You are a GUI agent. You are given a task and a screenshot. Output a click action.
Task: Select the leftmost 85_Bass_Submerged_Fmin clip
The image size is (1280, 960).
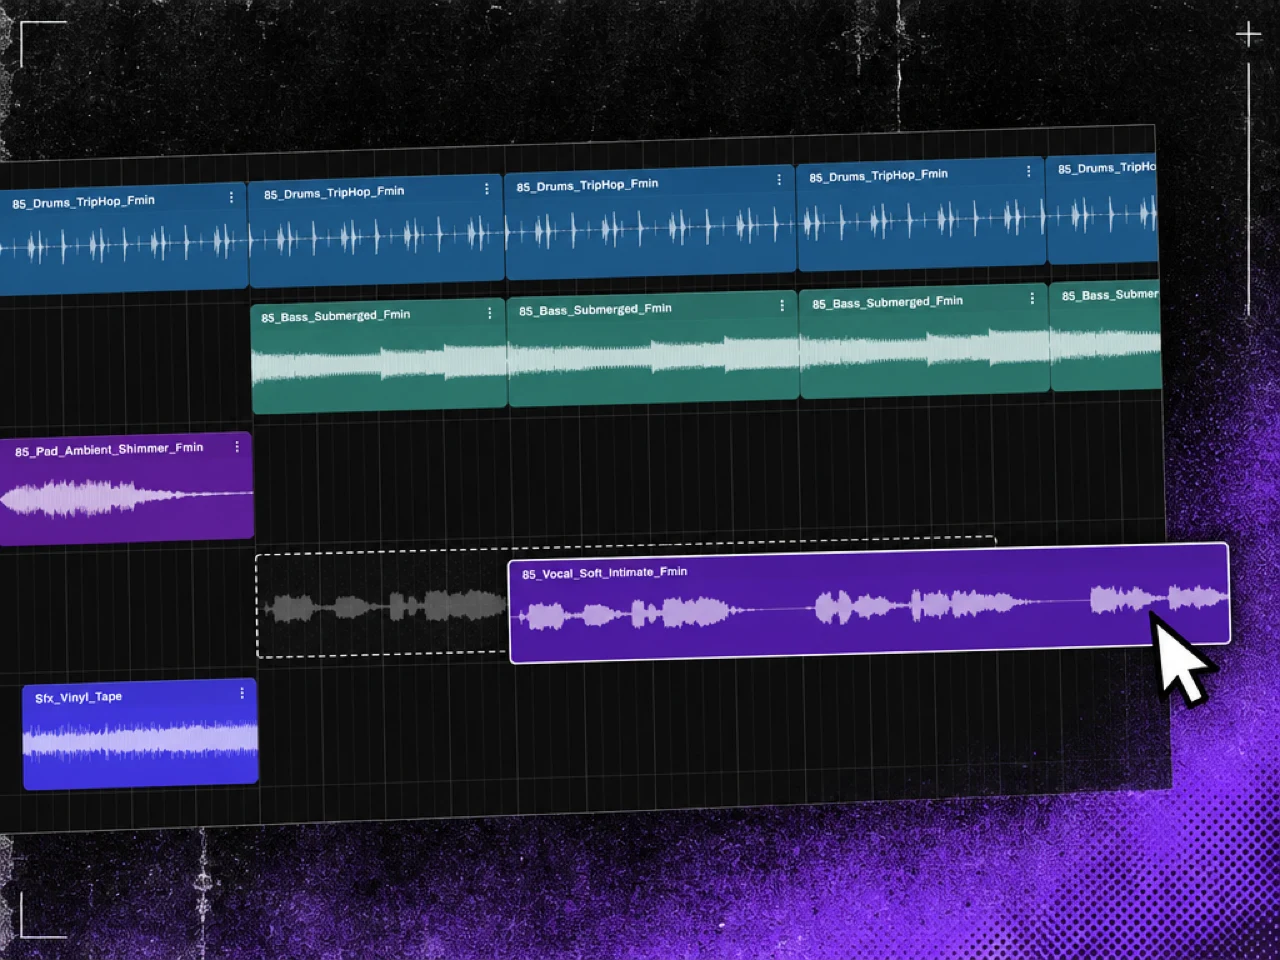click(x=379, y=356)
